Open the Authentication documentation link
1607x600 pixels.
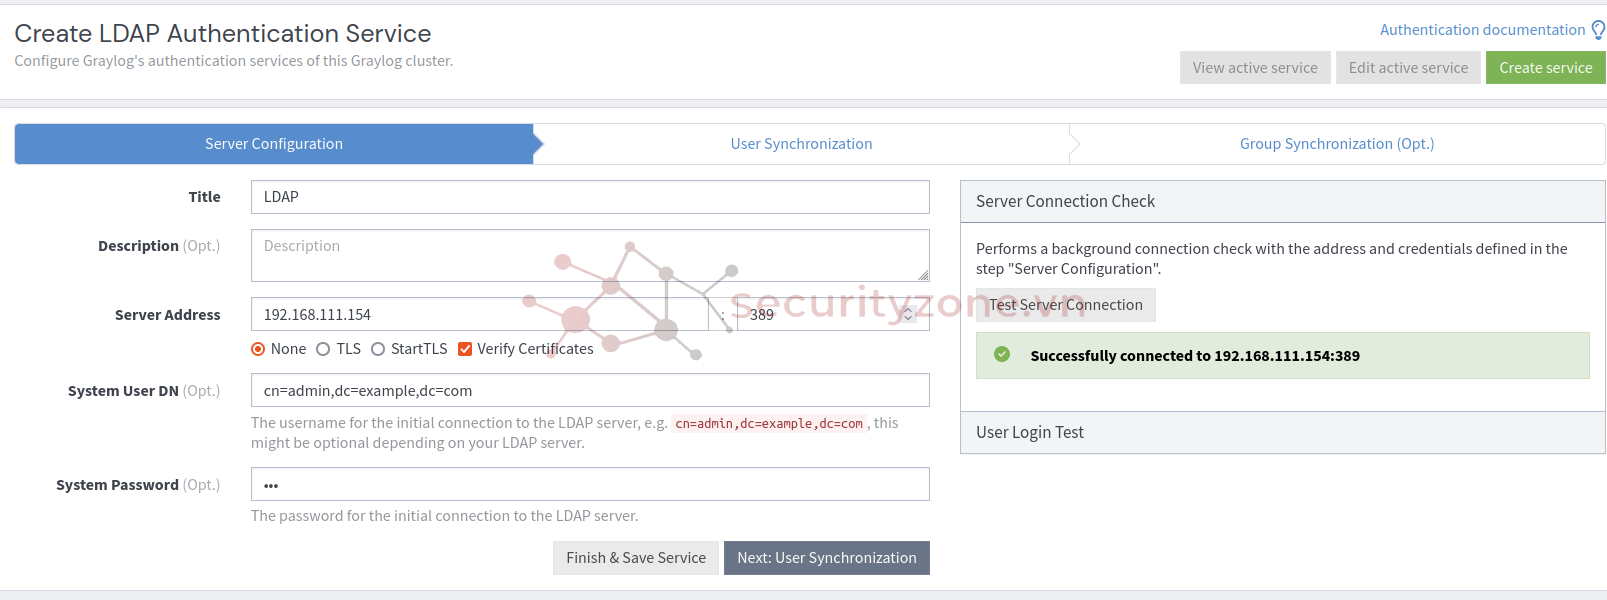click(1482, 30)
